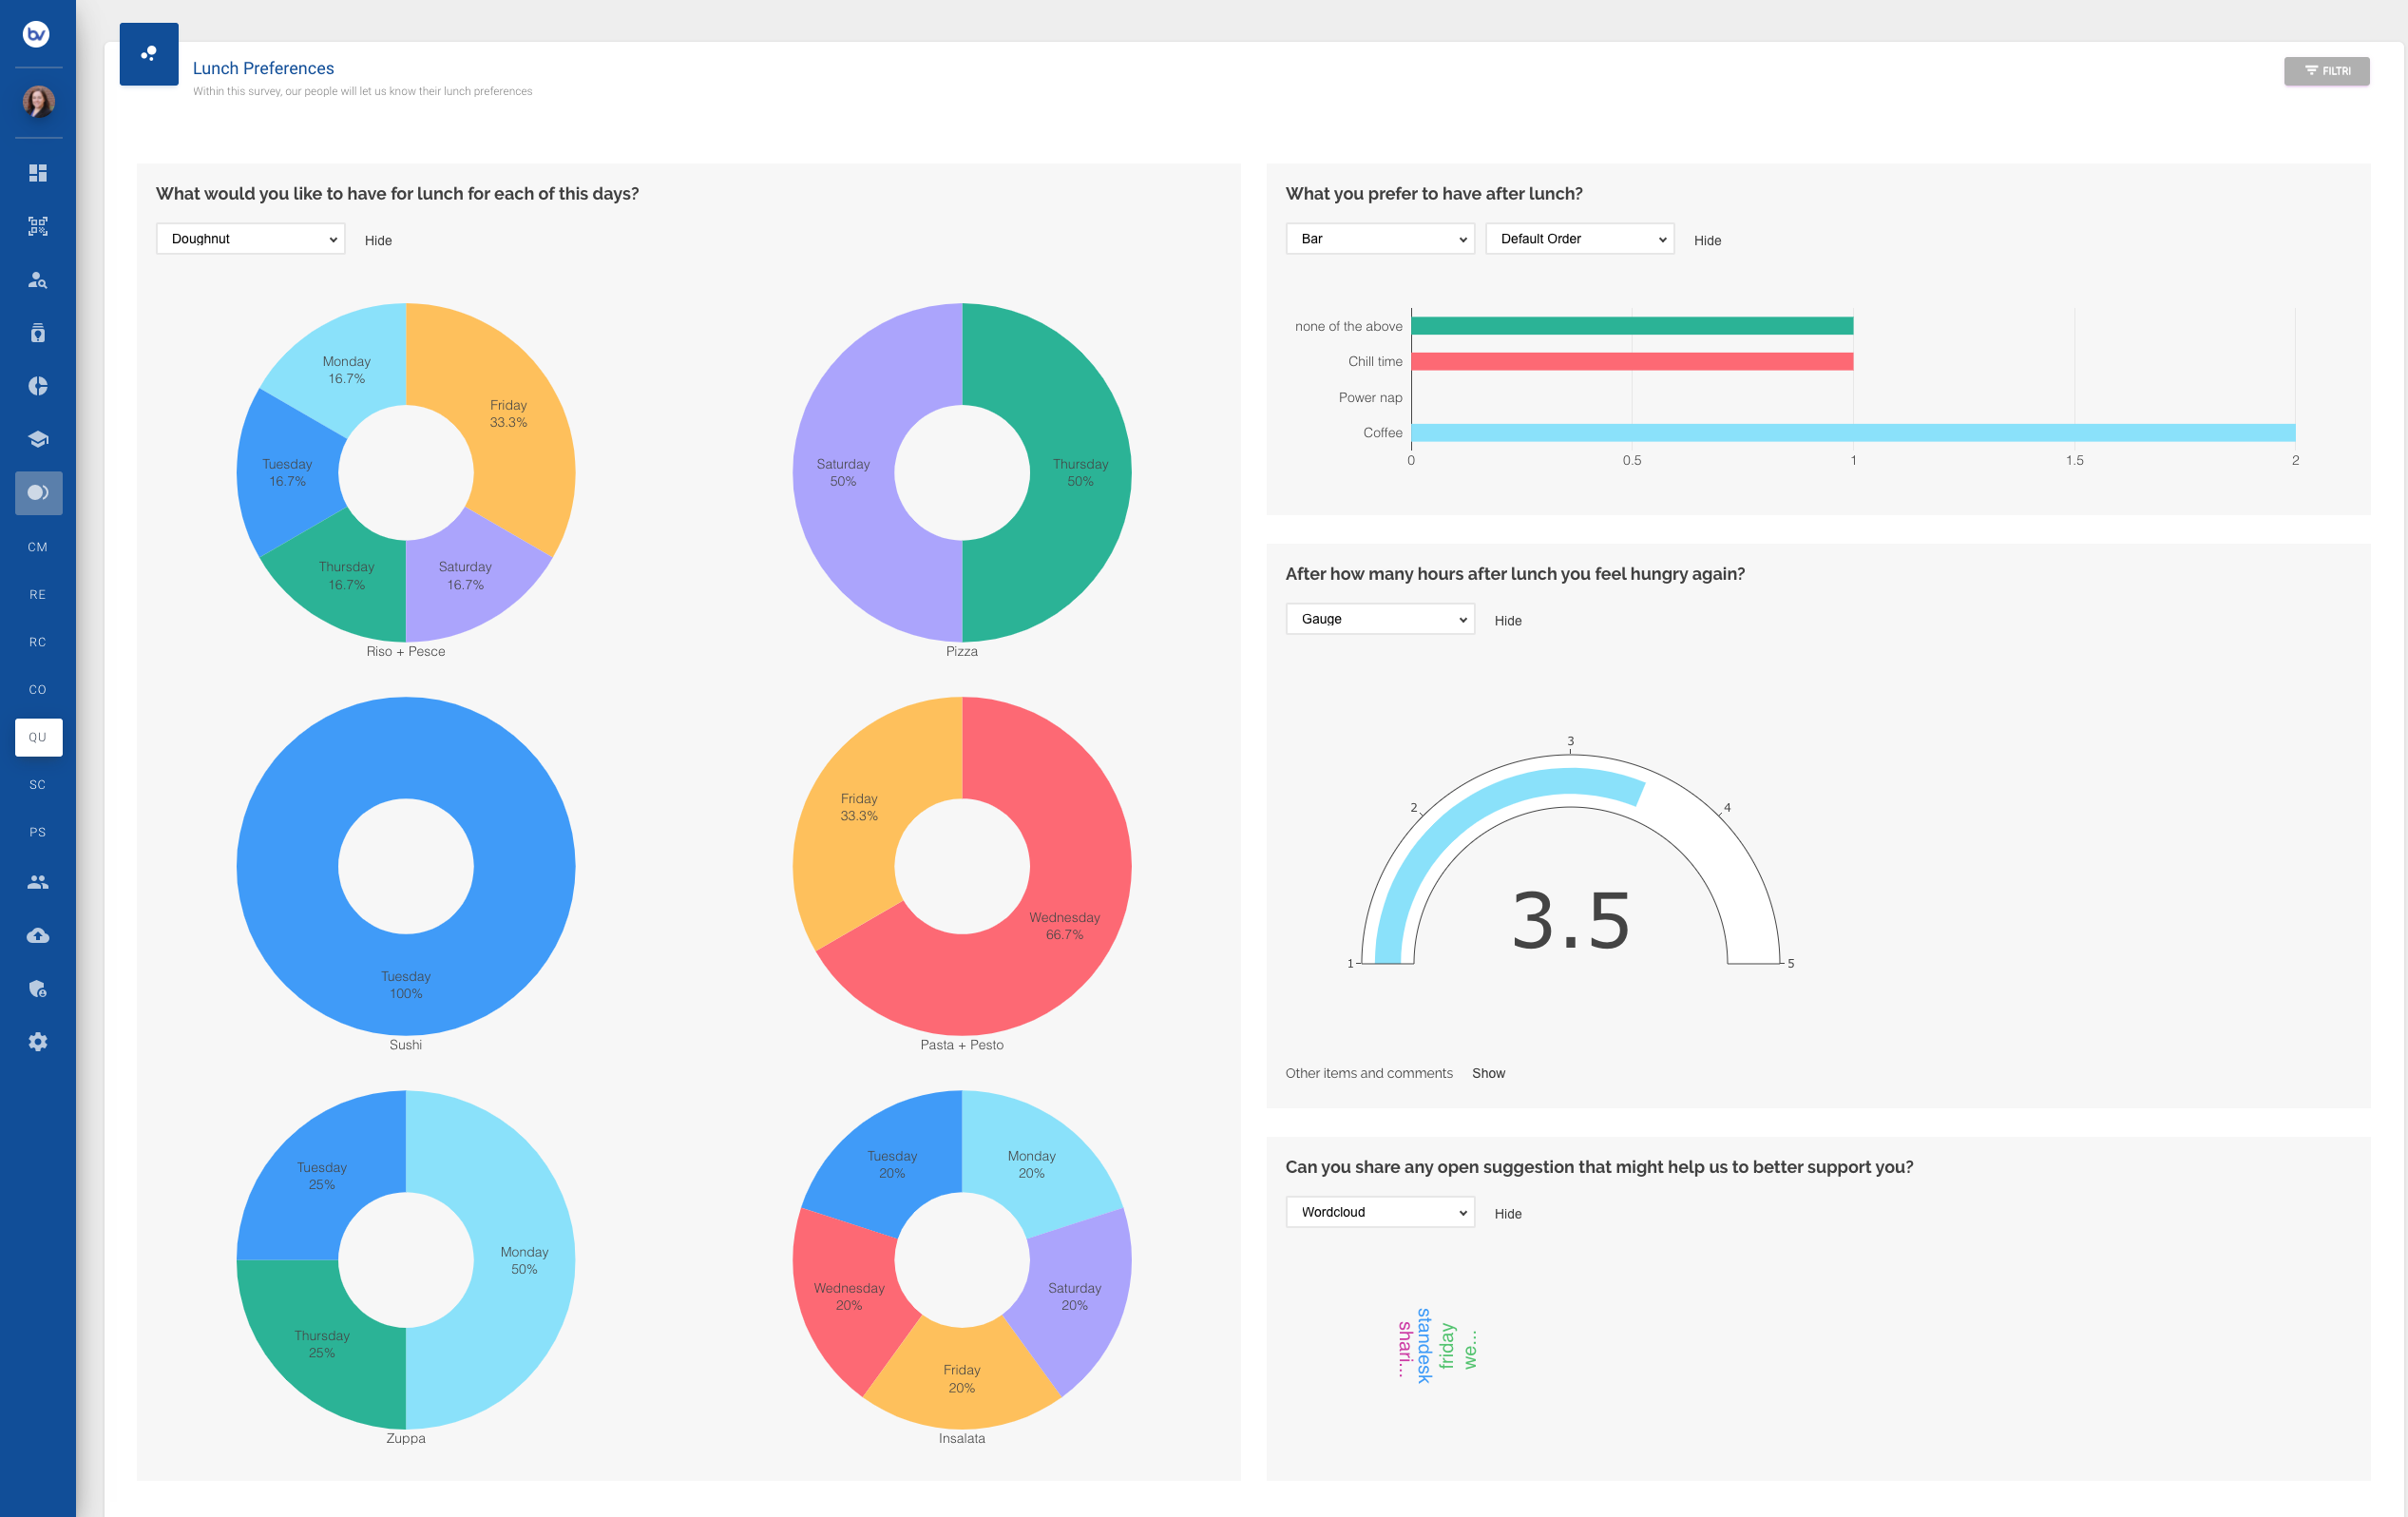
Task: Change Wordcloud dropdown to another chart type
Action: 1380,1211
